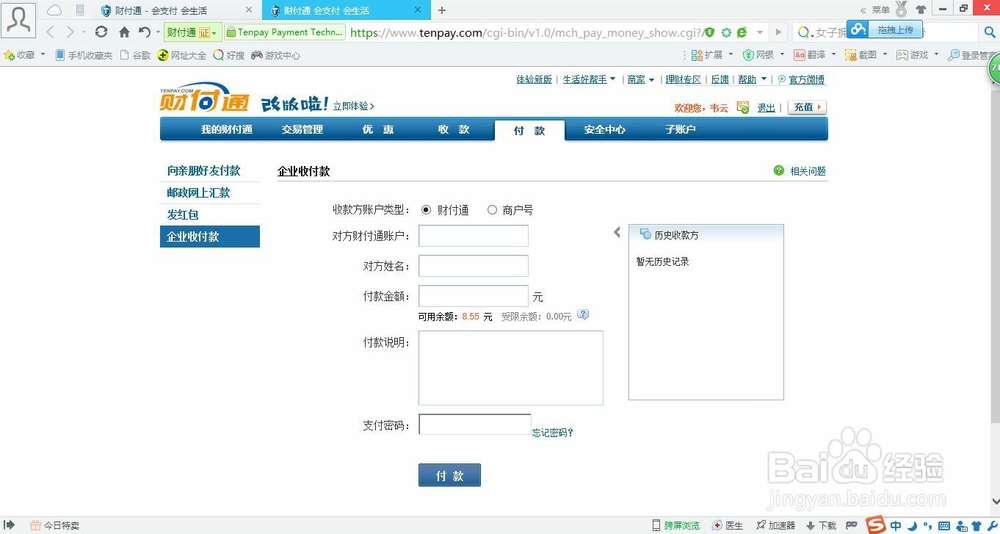Click 今日特卖 in the status bar
The height and width of the screenshot is (534, 1000).
pyautogui.click(x=55, y=526)
